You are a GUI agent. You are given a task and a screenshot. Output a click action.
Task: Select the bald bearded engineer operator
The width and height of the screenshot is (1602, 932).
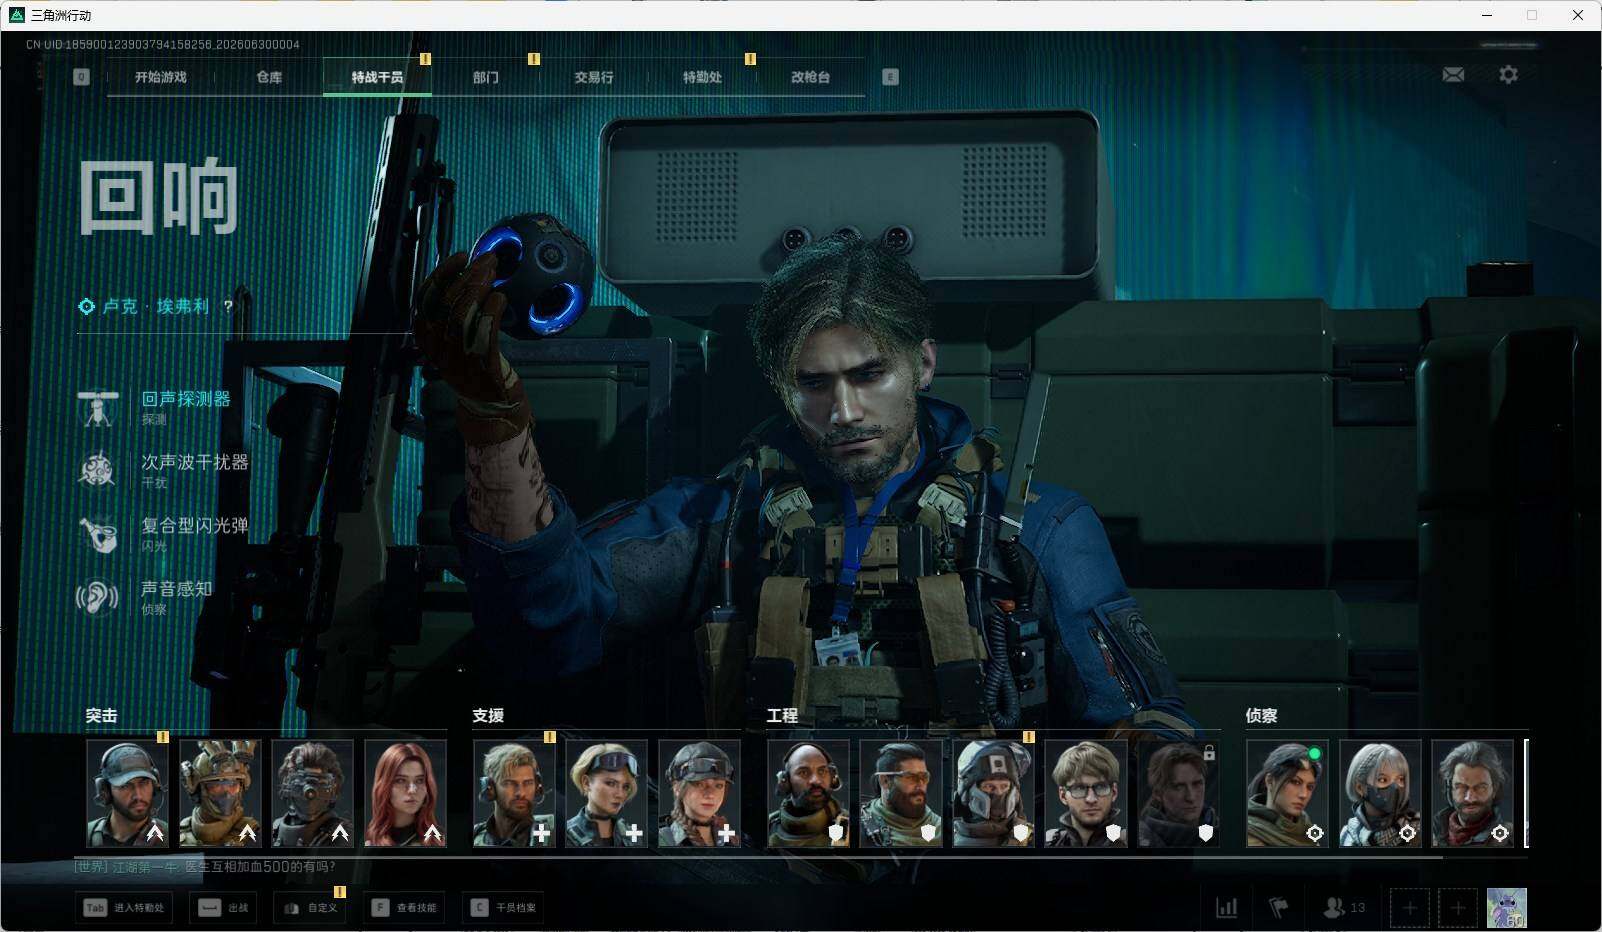pos(809,793)
